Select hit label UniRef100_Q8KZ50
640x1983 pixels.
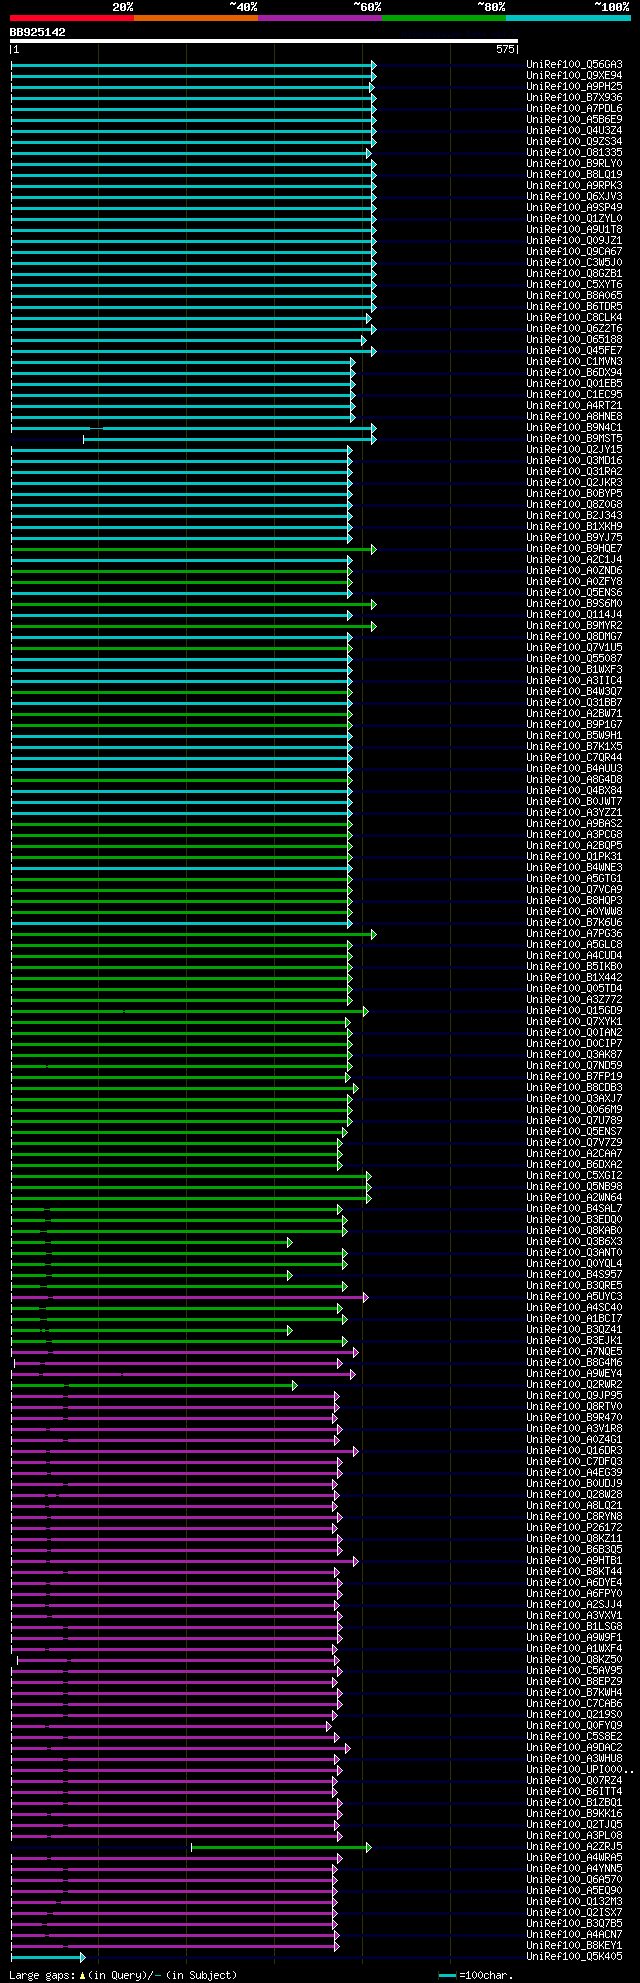click(x=574, y=1659)
